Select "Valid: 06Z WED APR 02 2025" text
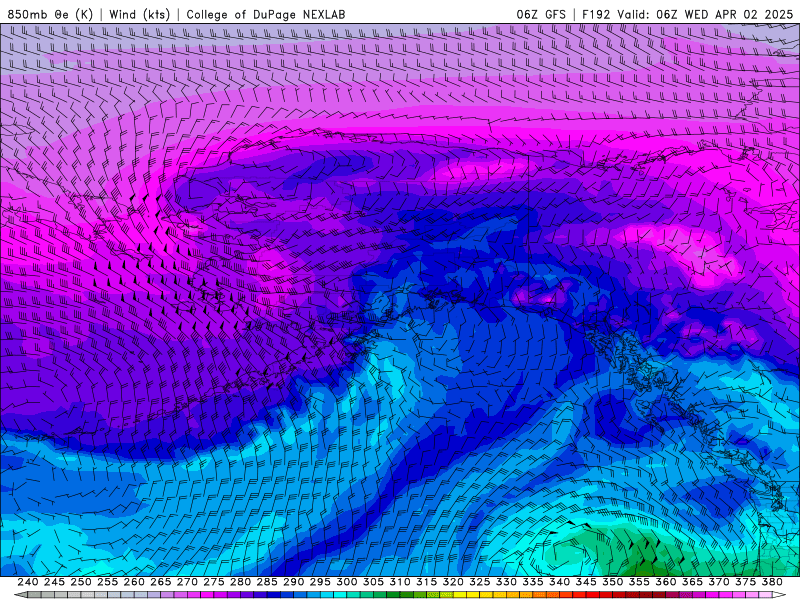The image size is (800, 600). (x=705, y=14)
